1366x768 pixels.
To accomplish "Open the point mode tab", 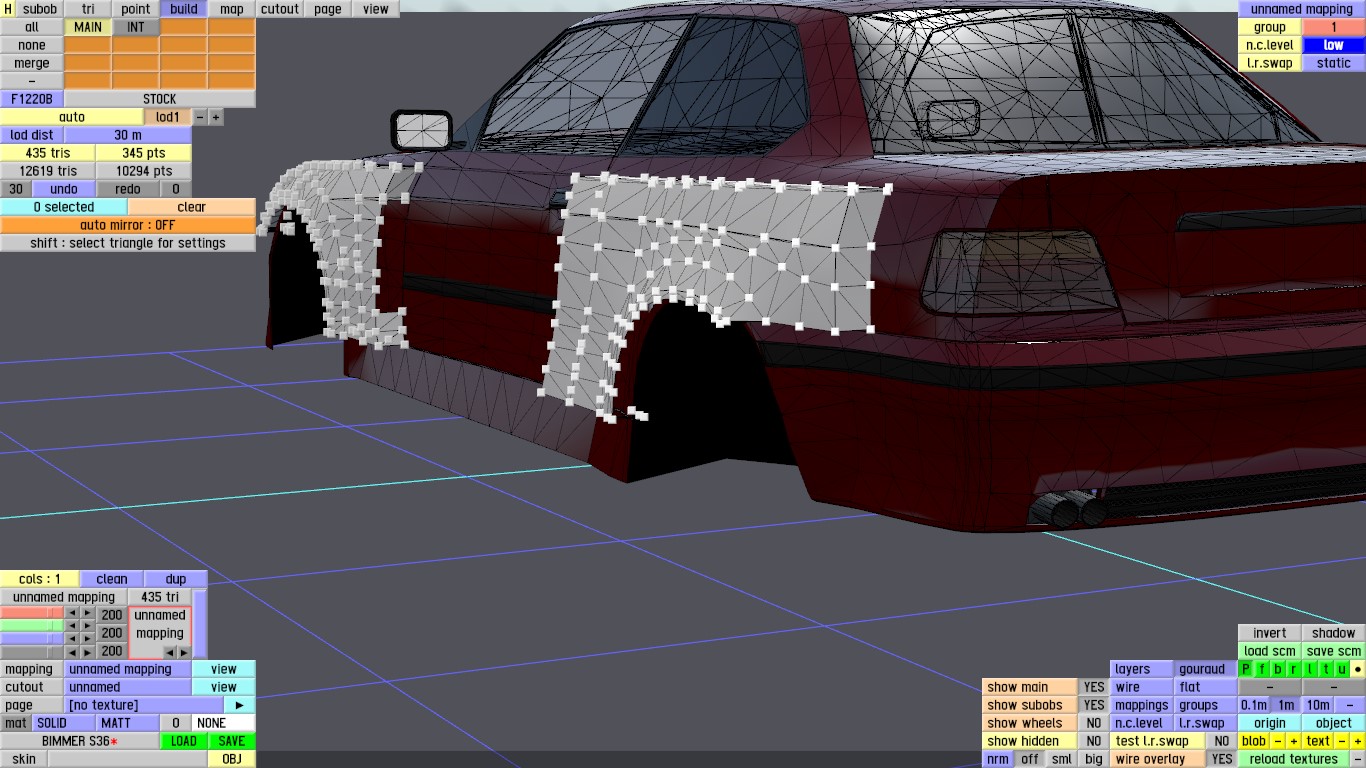I will (136, 9).
